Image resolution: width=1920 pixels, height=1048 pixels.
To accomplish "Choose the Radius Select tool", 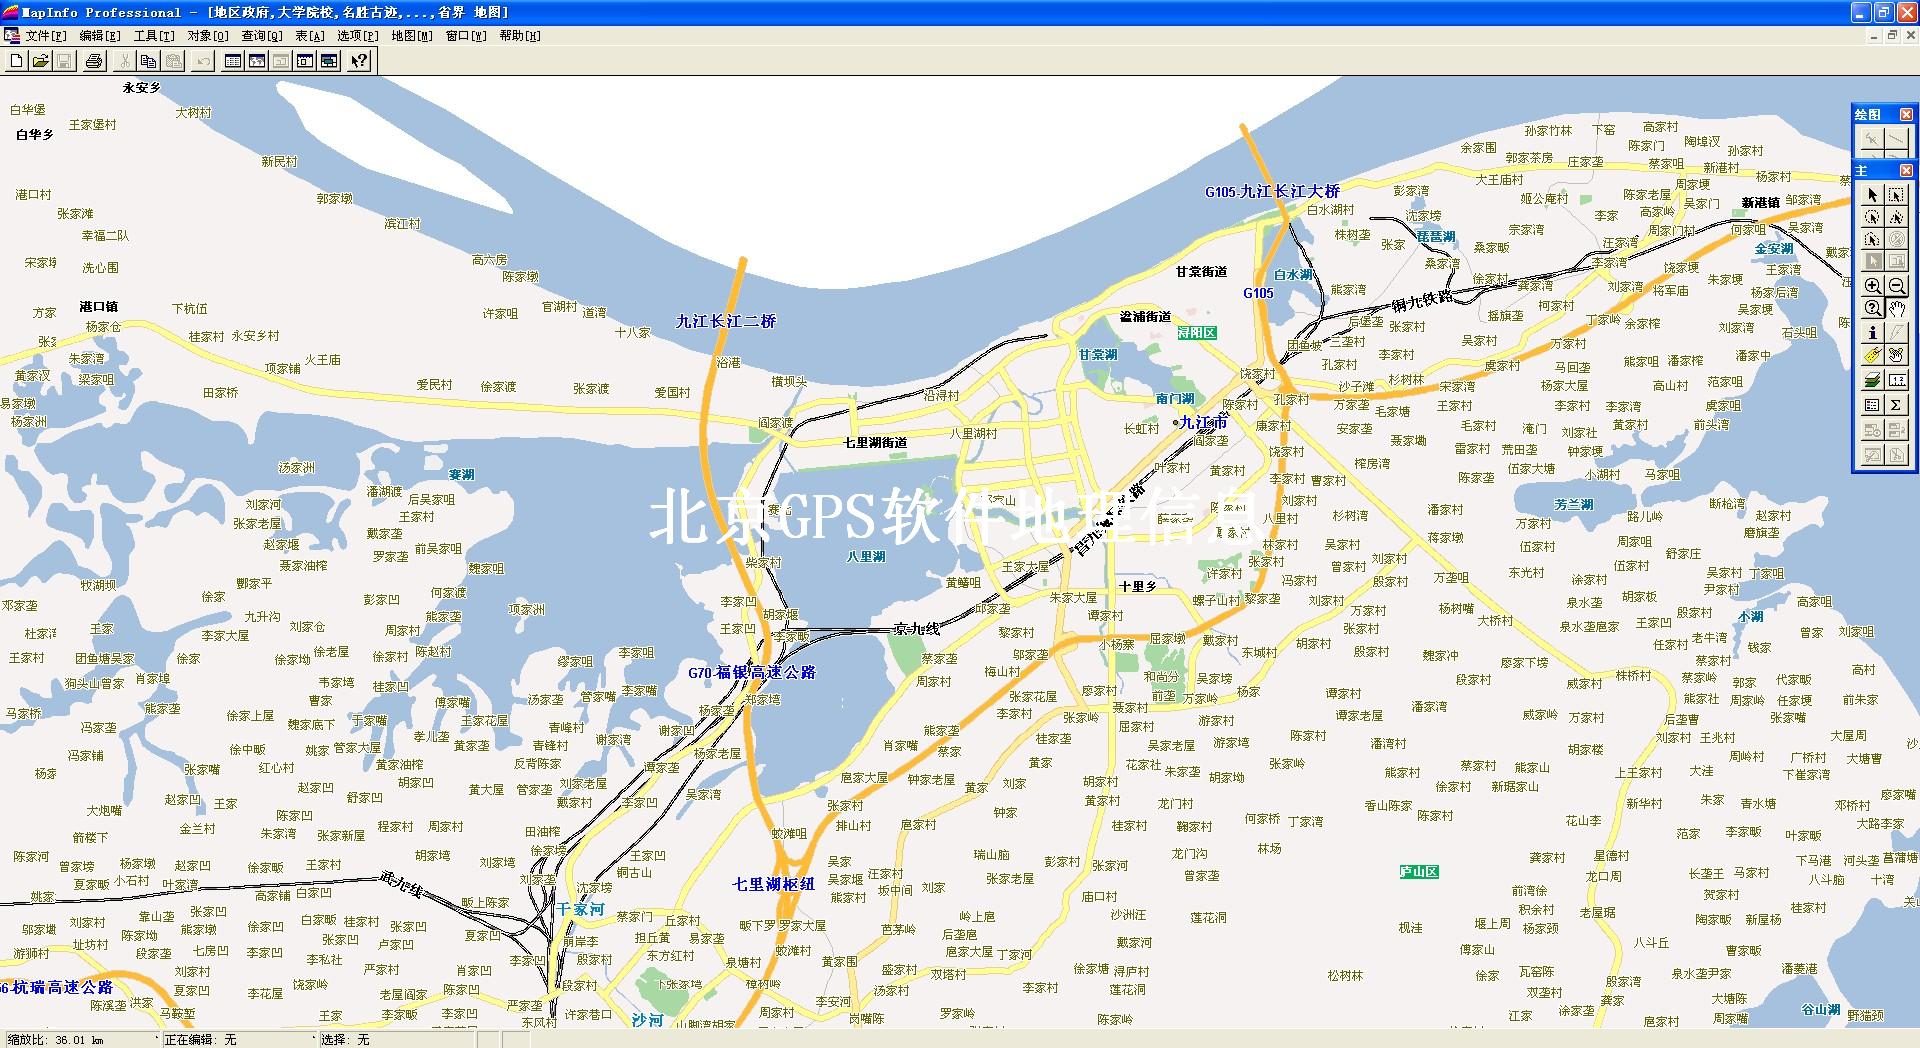I will (1873, 217).
